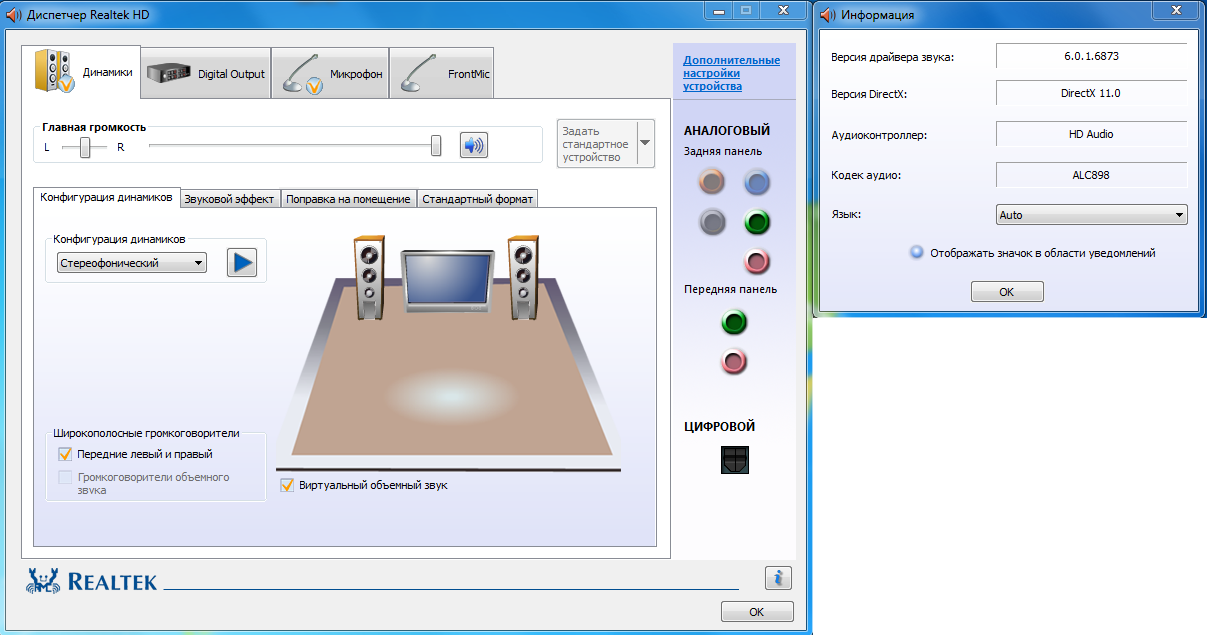Open the Язык dropdown set to Auto
Image resolution: width=1207 pixels, height=635 pixels.
pyautogui.click(x=1092, y=215)
